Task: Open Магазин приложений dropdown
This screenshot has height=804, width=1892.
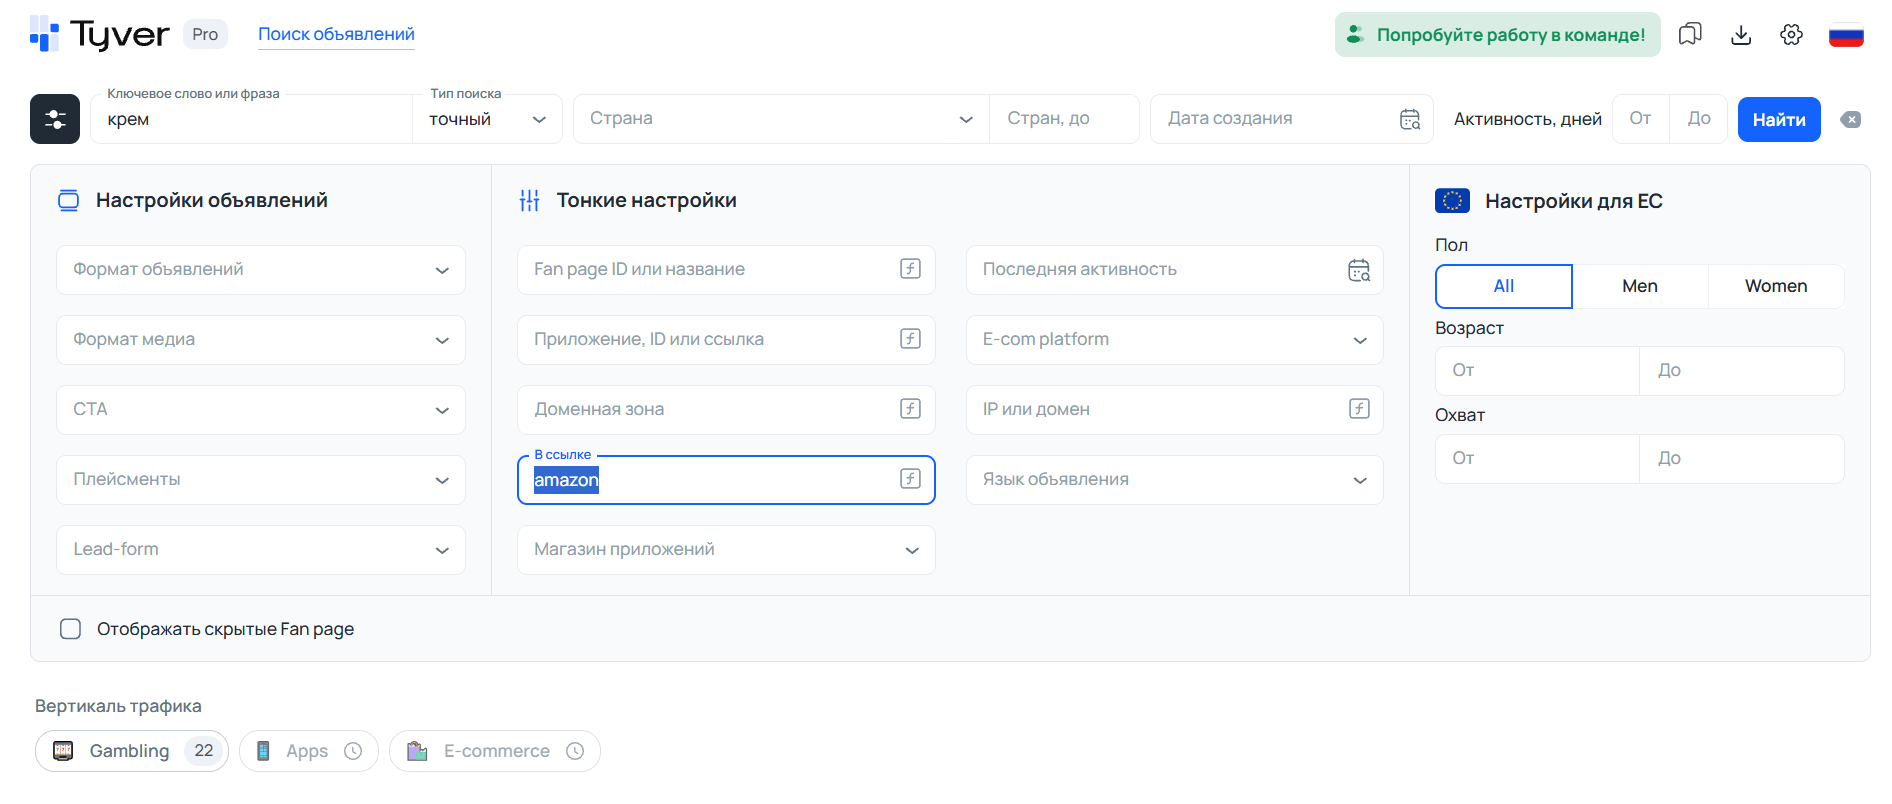Action: pos(726,550)
